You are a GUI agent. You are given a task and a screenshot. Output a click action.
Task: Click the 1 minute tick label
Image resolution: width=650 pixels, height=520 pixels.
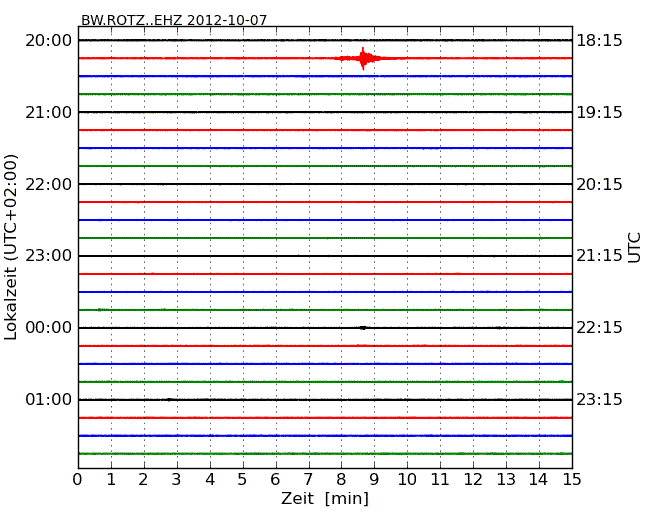click(111, 479)
